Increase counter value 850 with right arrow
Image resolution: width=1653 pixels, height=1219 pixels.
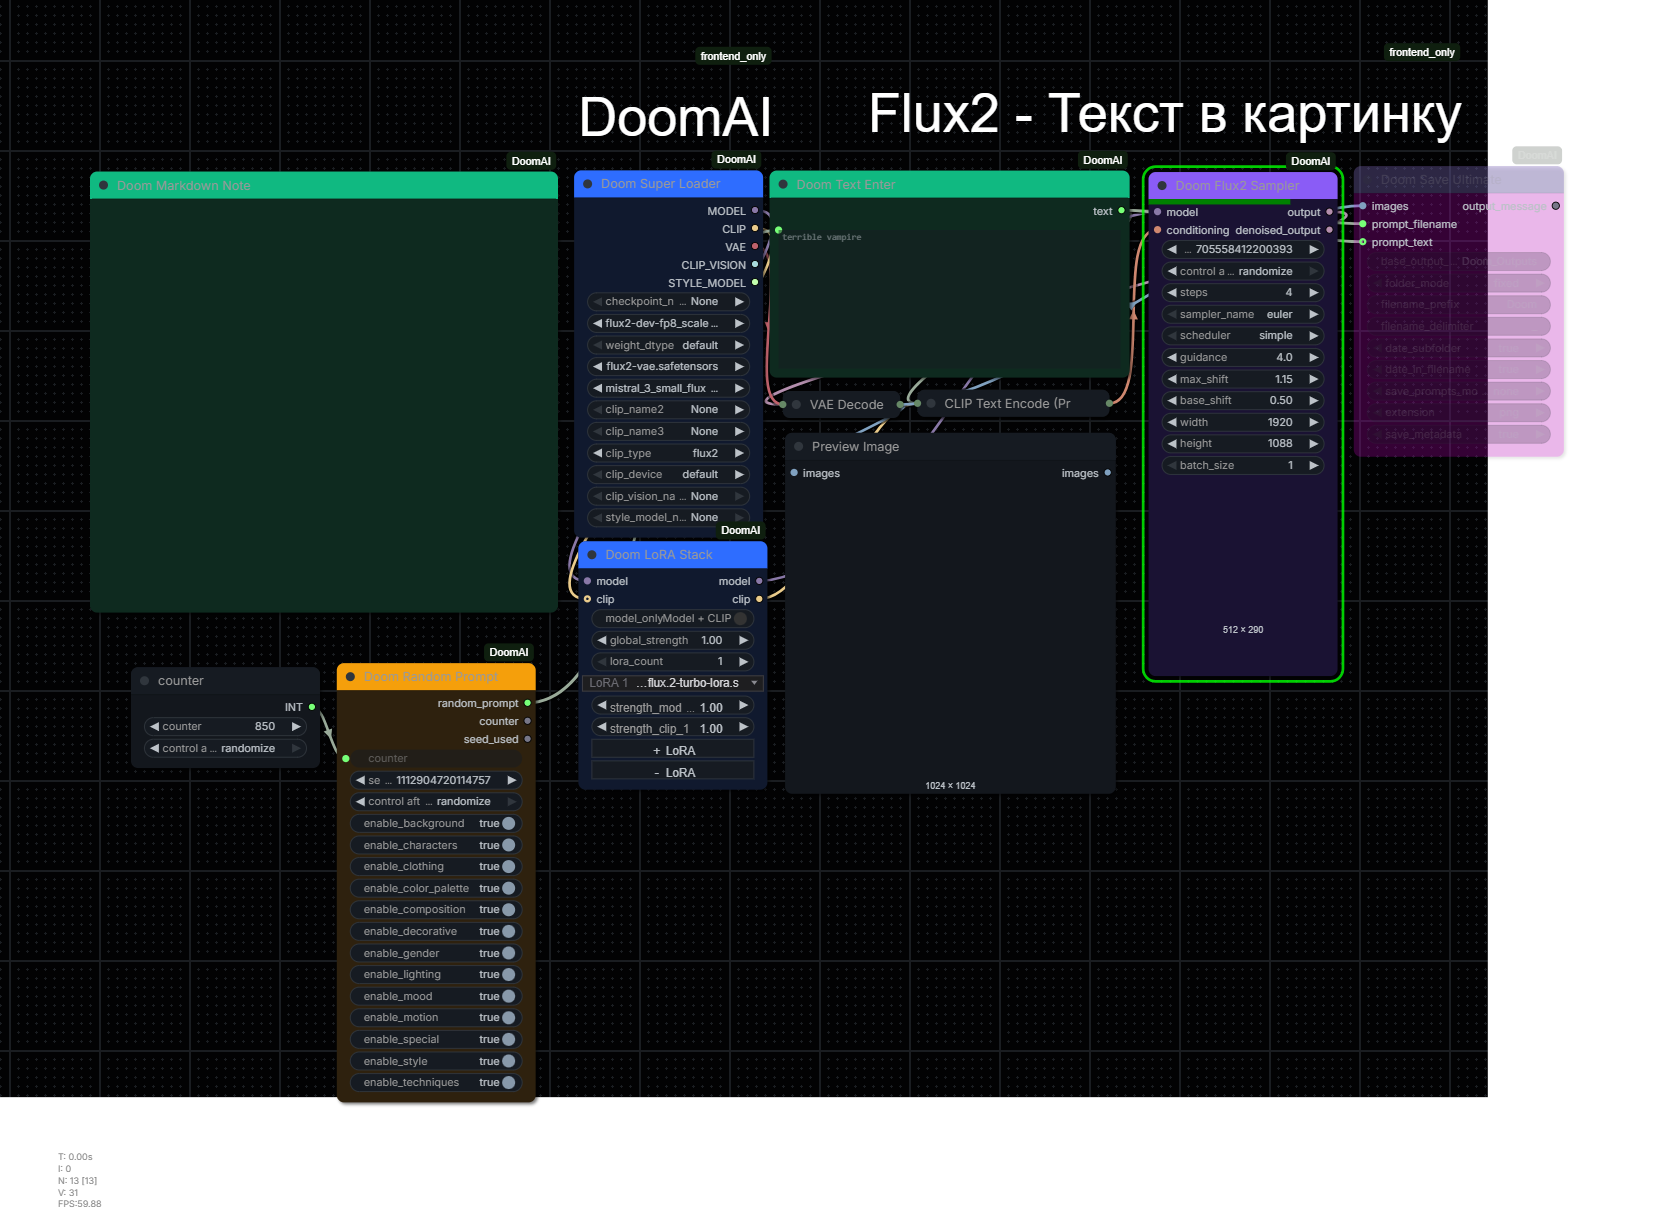click(296, 727)
